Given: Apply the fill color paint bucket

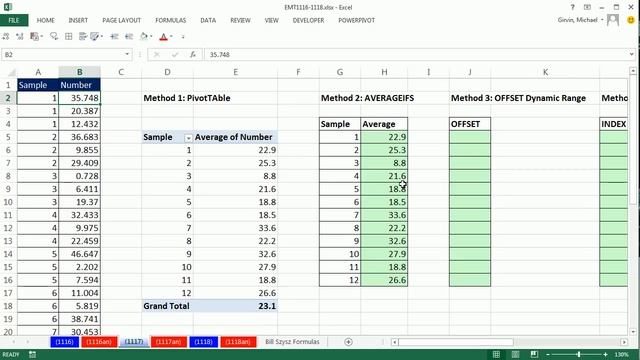Looking at the screenshot, I should (x=144, y=37).
